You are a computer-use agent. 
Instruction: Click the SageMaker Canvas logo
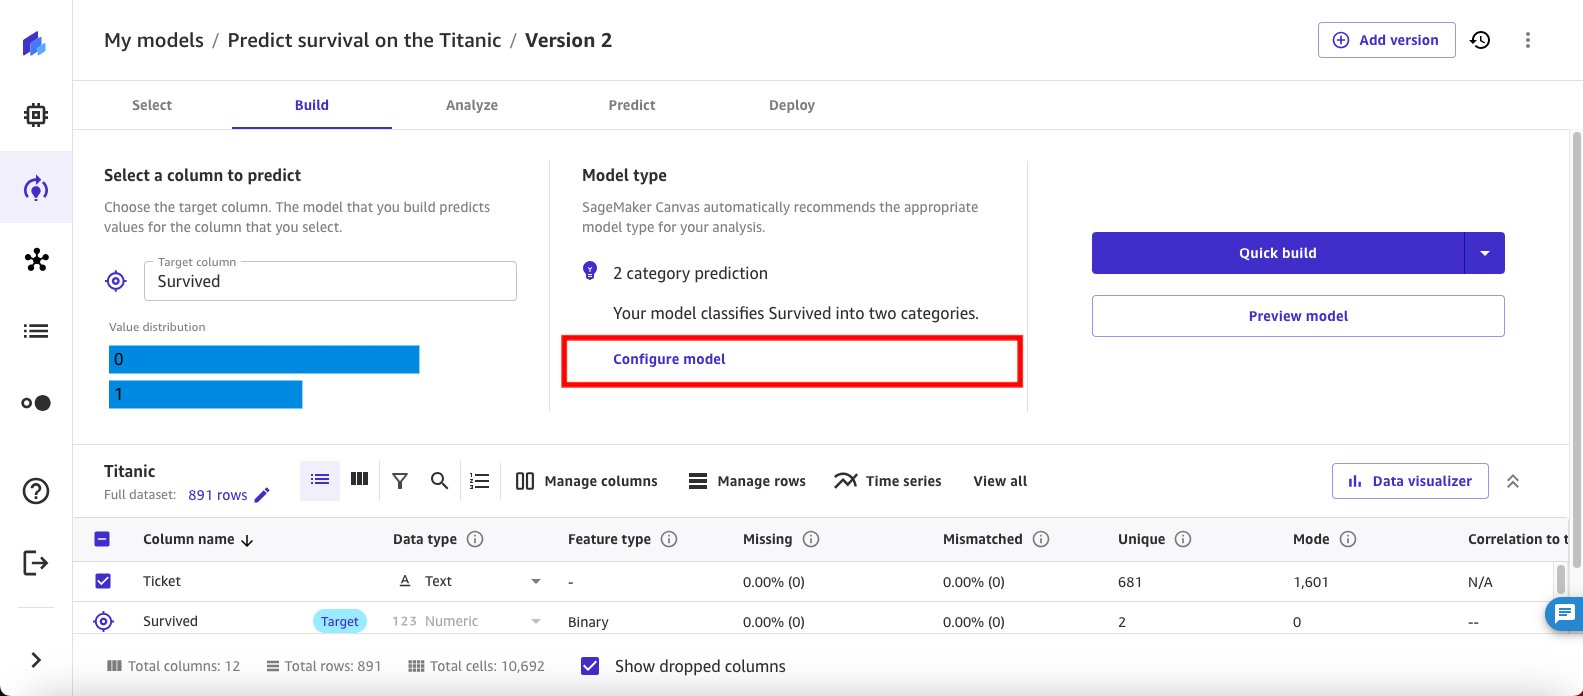click(35, 44)
